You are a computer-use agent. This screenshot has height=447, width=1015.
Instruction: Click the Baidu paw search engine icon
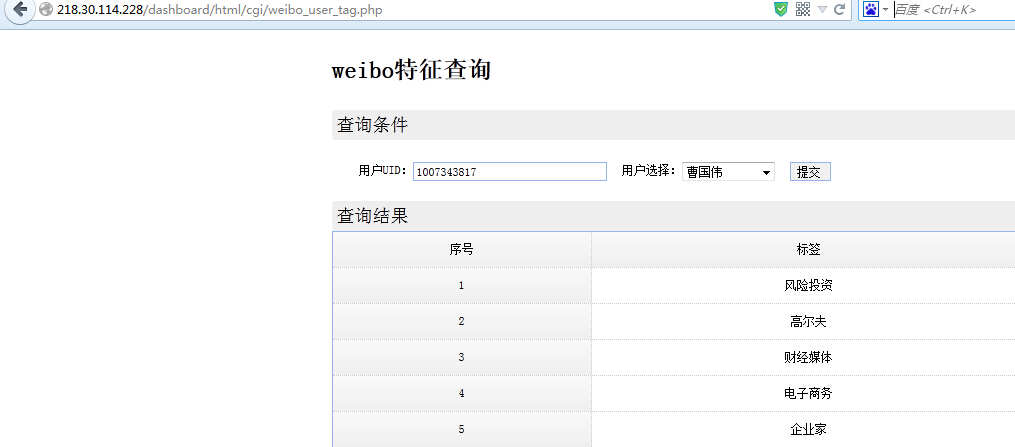coord(871,10)
